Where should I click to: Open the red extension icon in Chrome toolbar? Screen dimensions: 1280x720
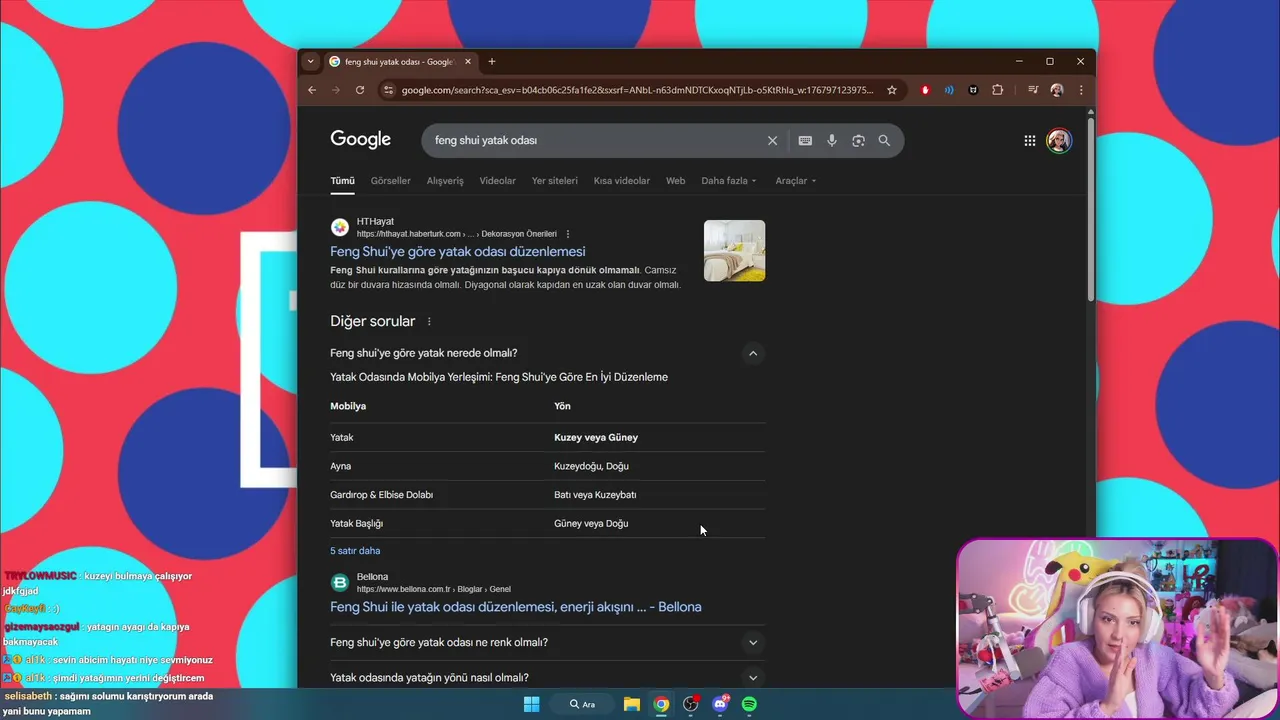(x=925, y=90)
